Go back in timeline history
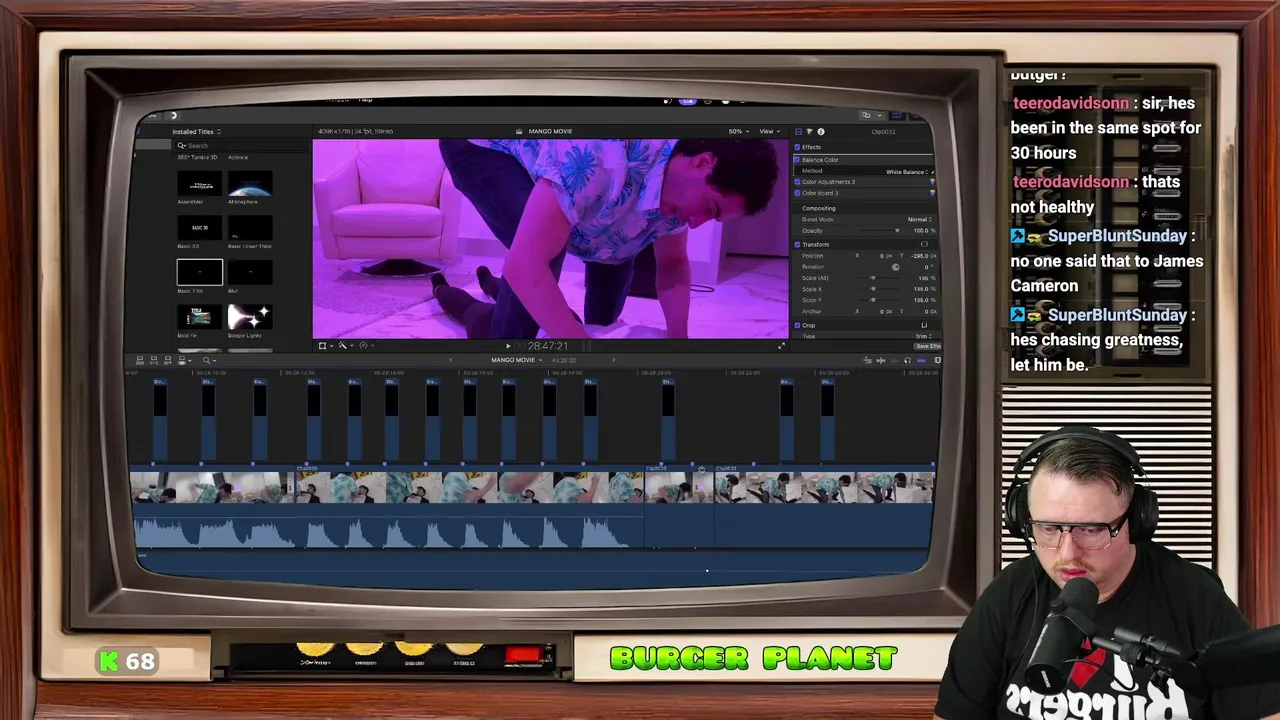The width and height of the screenshot is (1280, 720). [450, 360]
